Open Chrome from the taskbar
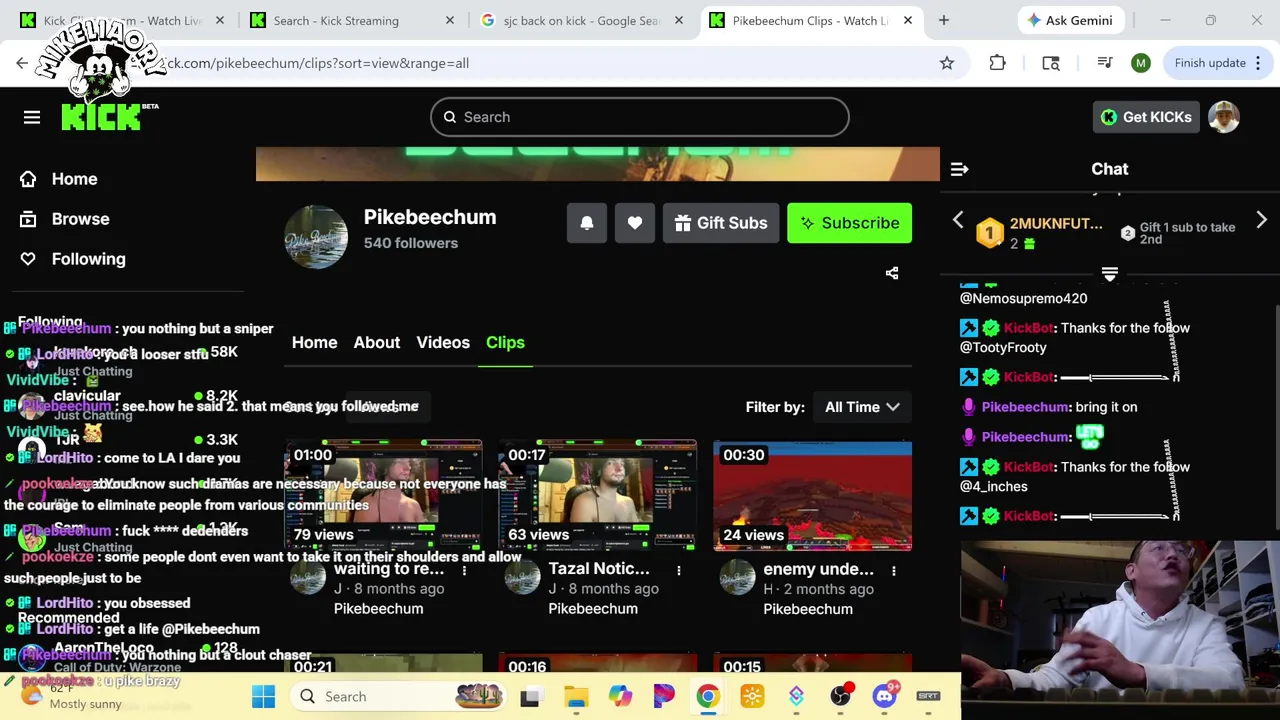The width and height of the screenshot is (1280, 720). 708,696
